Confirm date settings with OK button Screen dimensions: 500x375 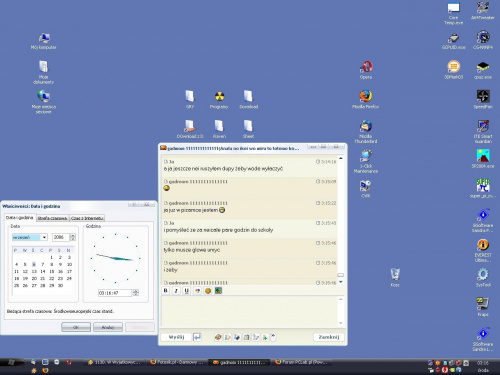pyautogui.click(x=76, y=327)
